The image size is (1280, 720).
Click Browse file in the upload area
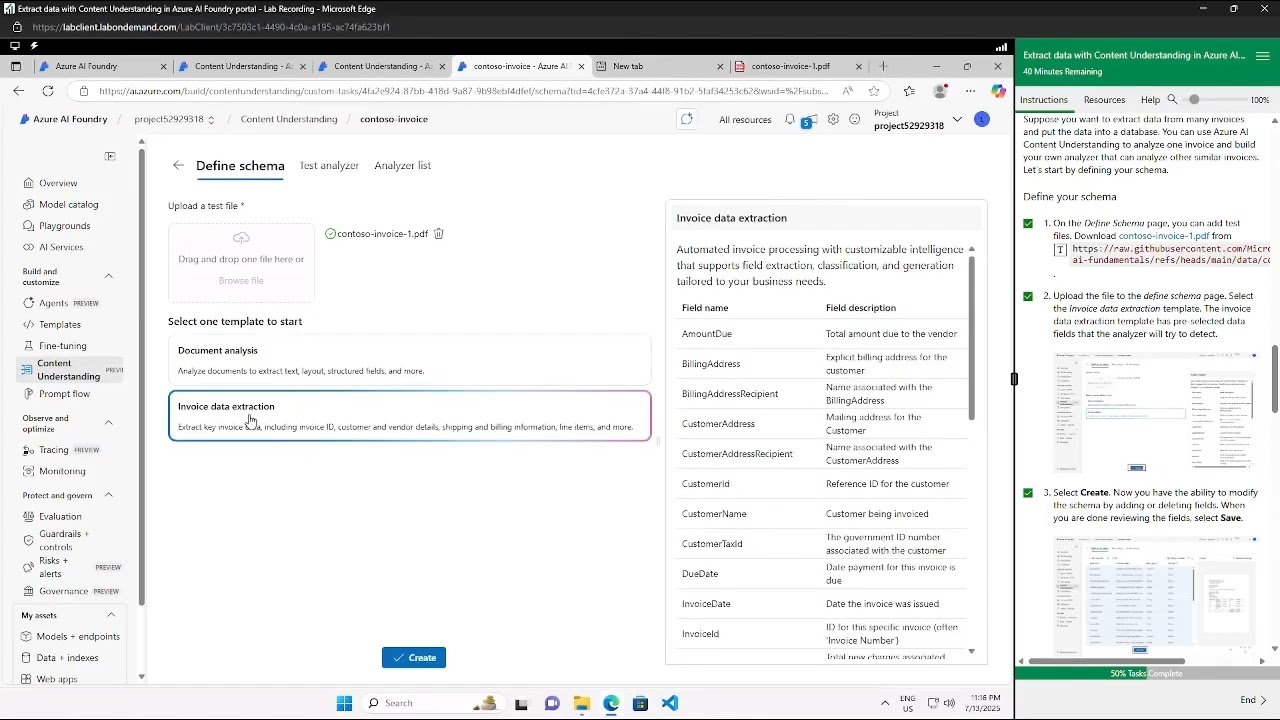[241, 281]
